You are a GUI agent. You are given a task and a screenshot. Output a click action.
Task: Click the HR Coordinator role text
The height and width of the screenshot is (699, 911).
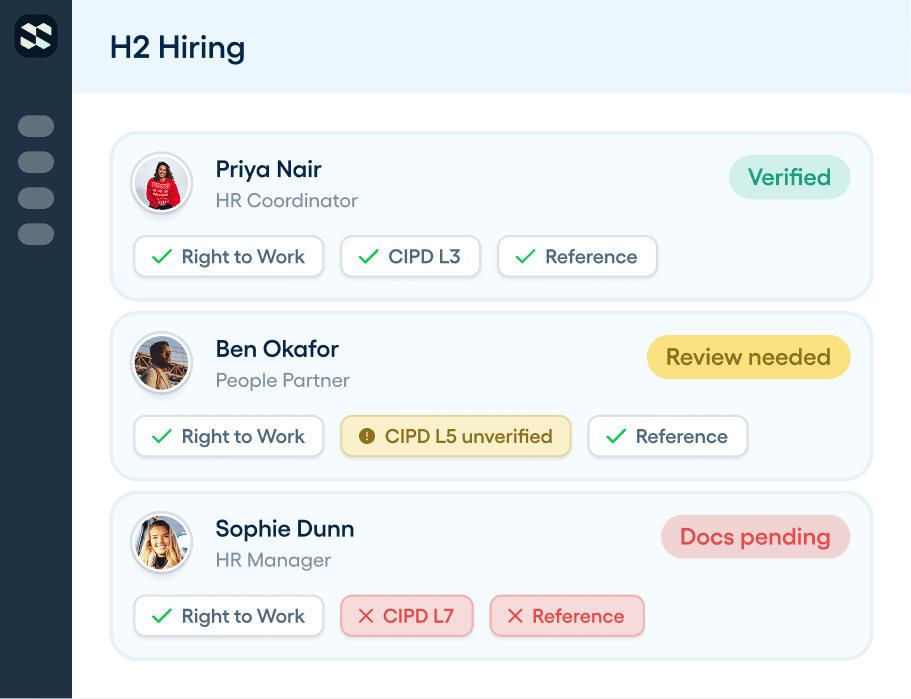286,200
